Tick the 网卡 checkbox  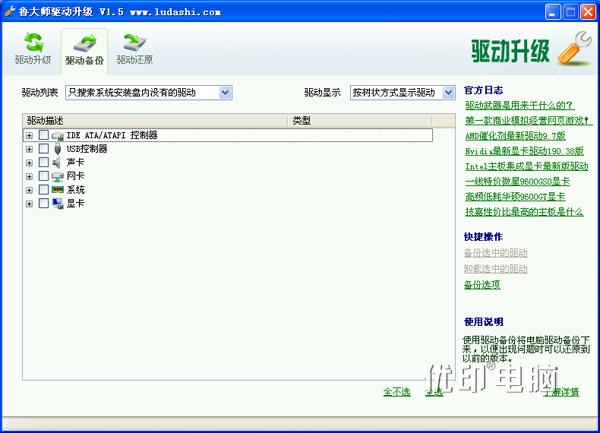(44, 176)
